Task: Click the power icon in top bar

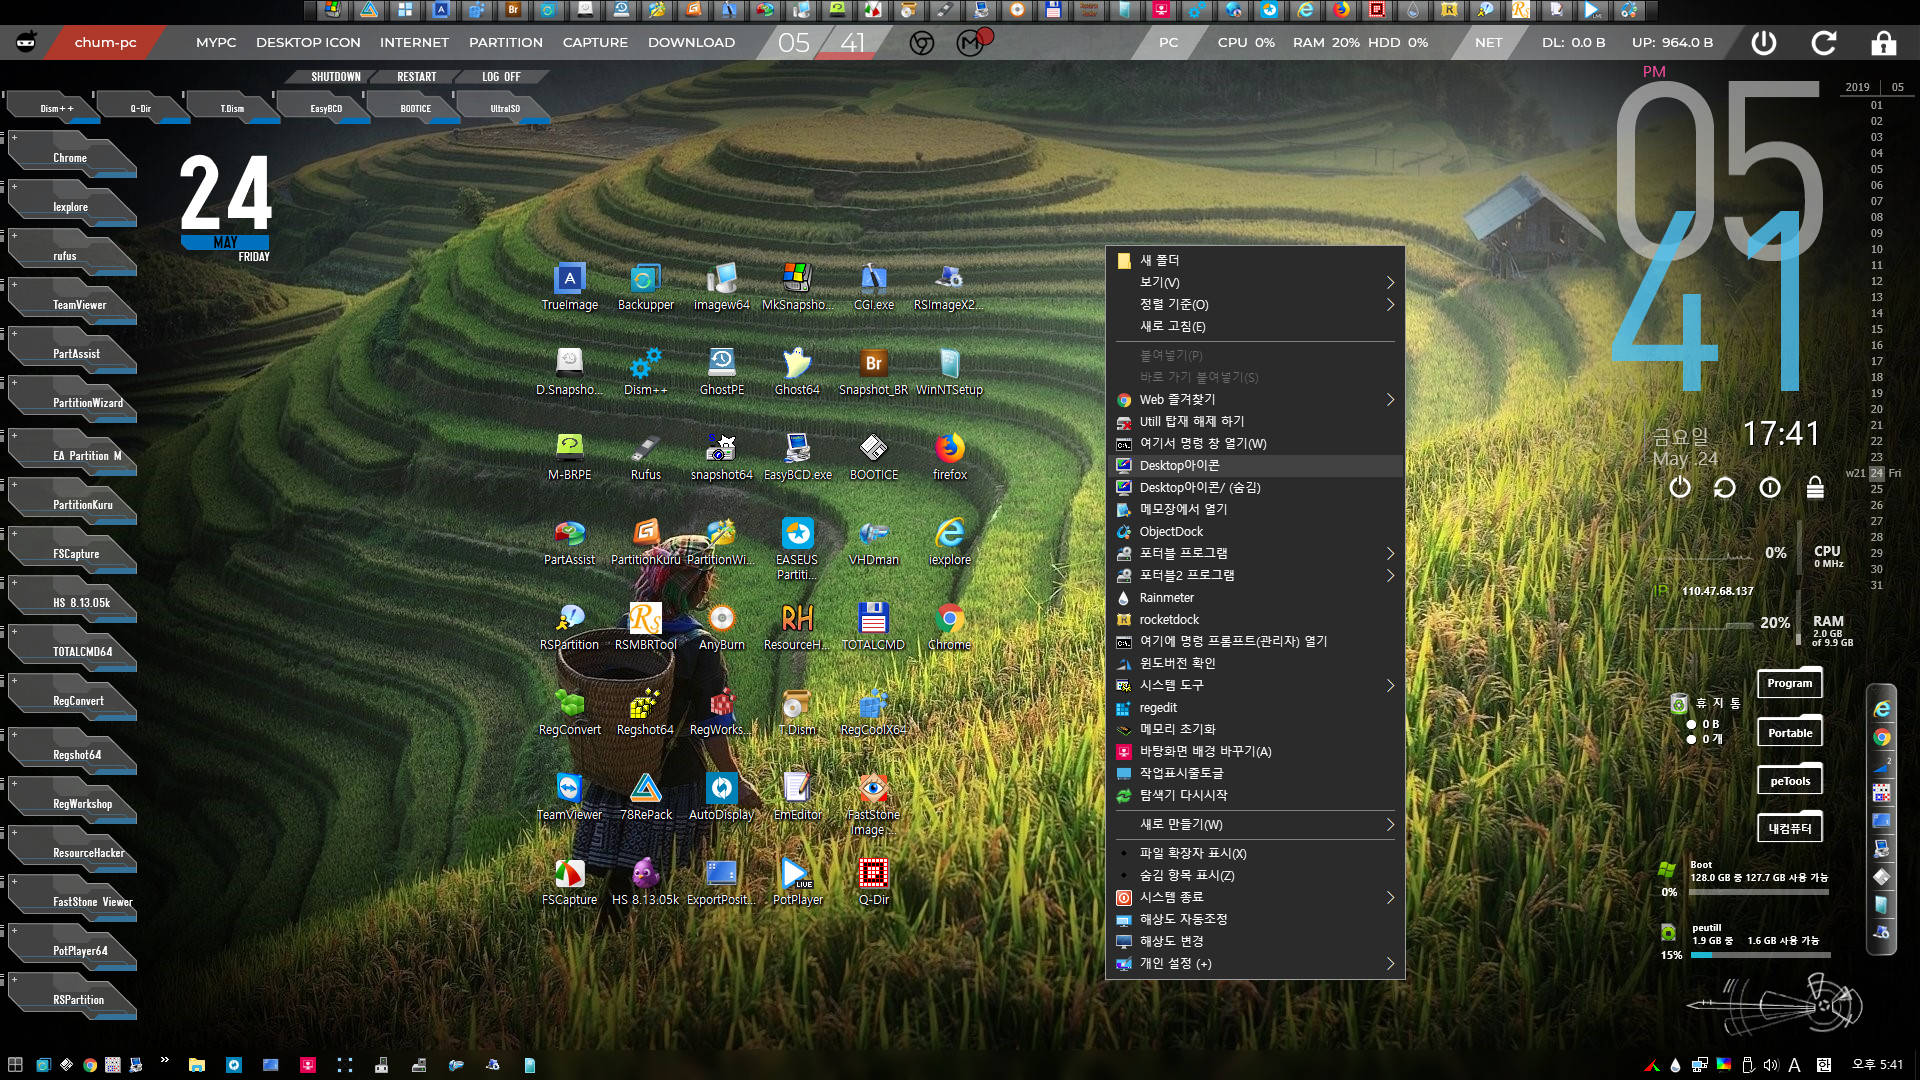Action: click(1764, 43)
